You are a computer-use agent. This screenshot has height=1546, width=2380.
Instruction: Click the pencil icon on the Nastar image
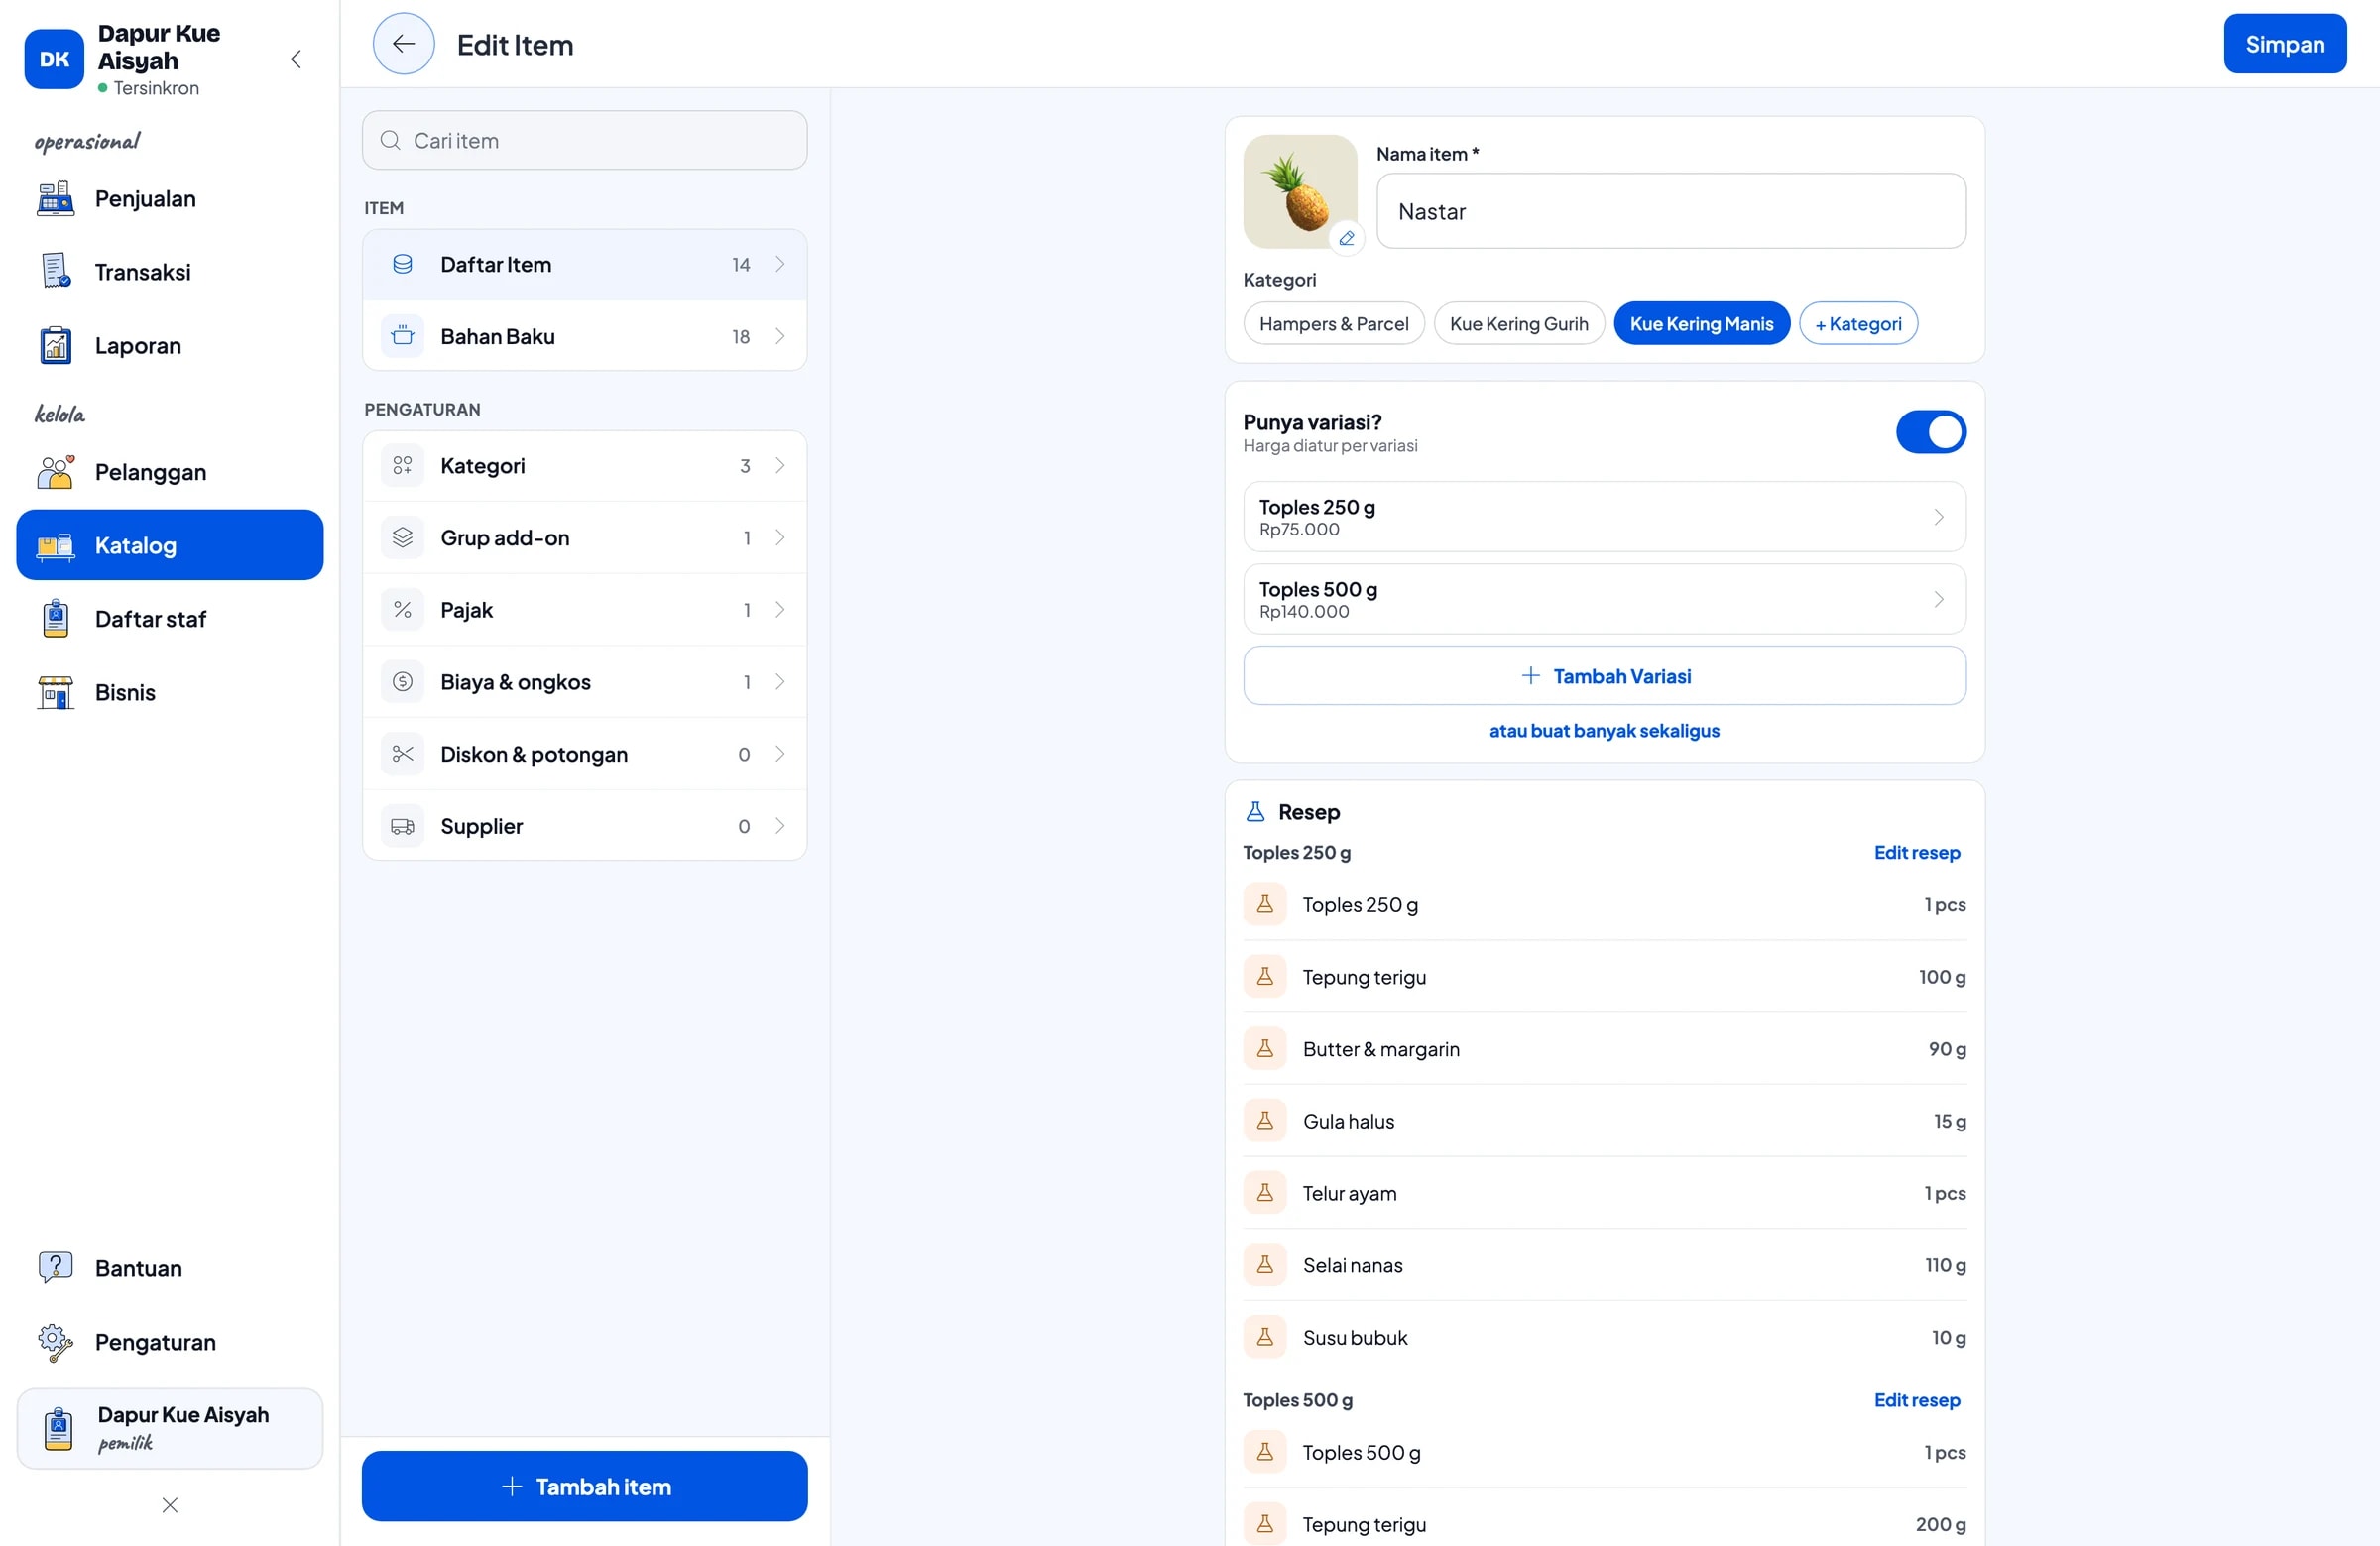coord(1346,238)
